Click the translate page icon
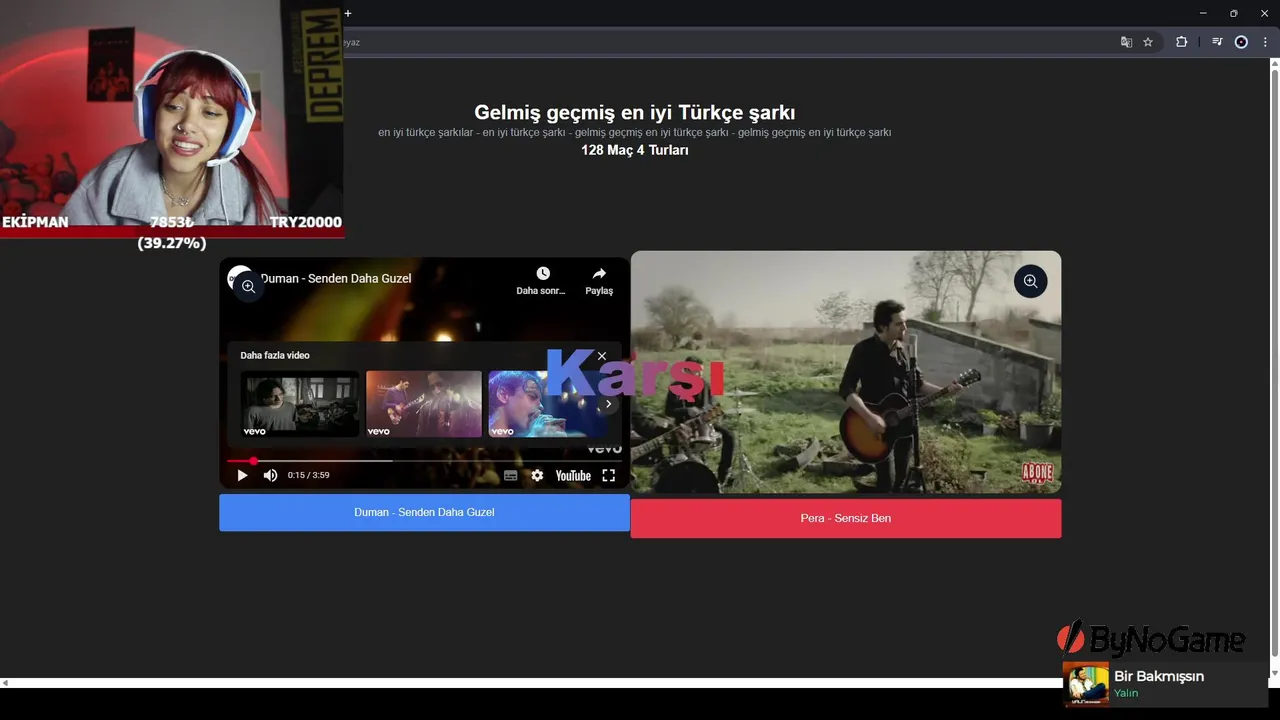1280x720 pixels. click(1126, 42)
